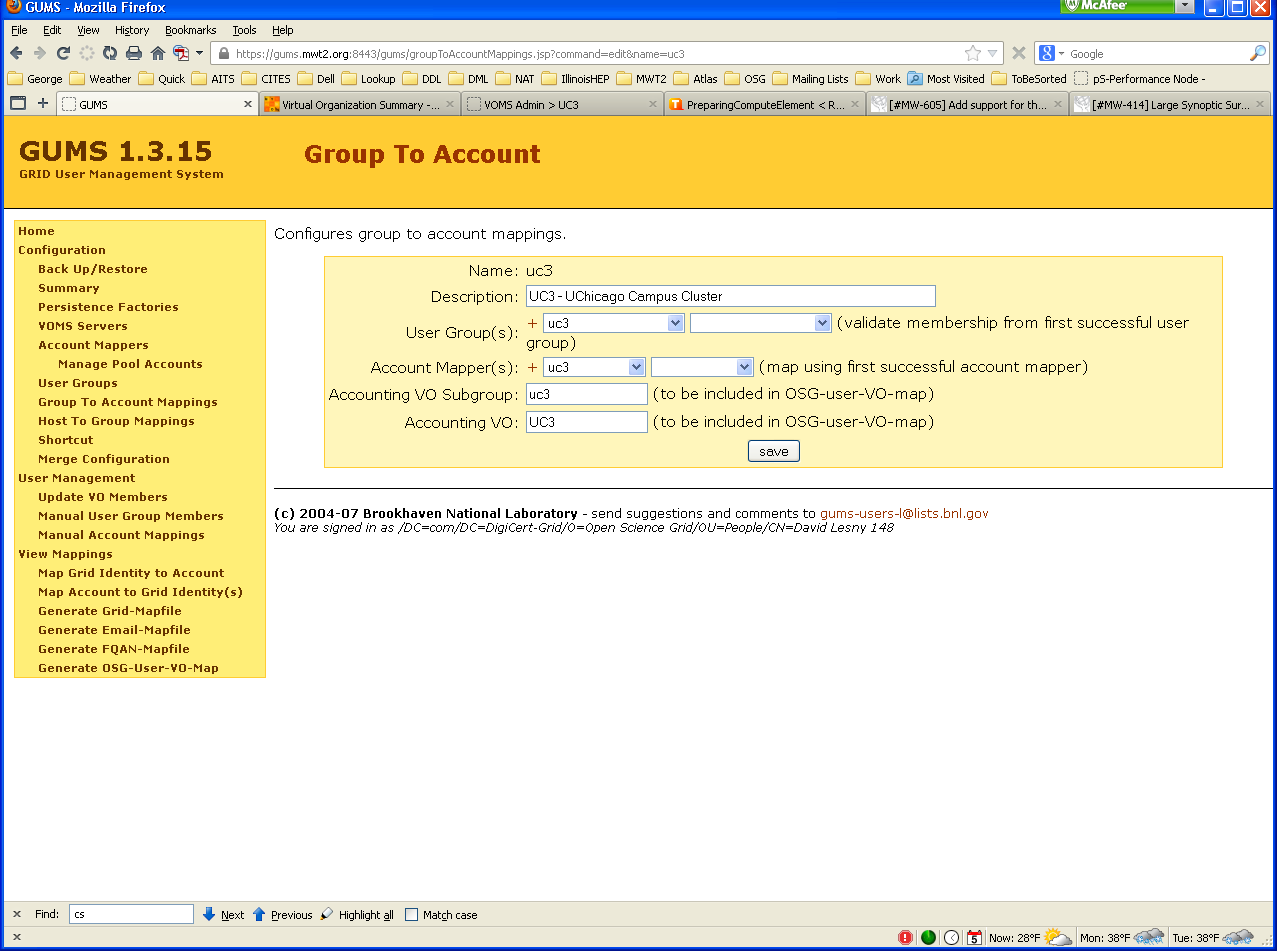Click the green status indicator in the status bar
Viewport: 1277px width, 951px height.
click(928, 937)
